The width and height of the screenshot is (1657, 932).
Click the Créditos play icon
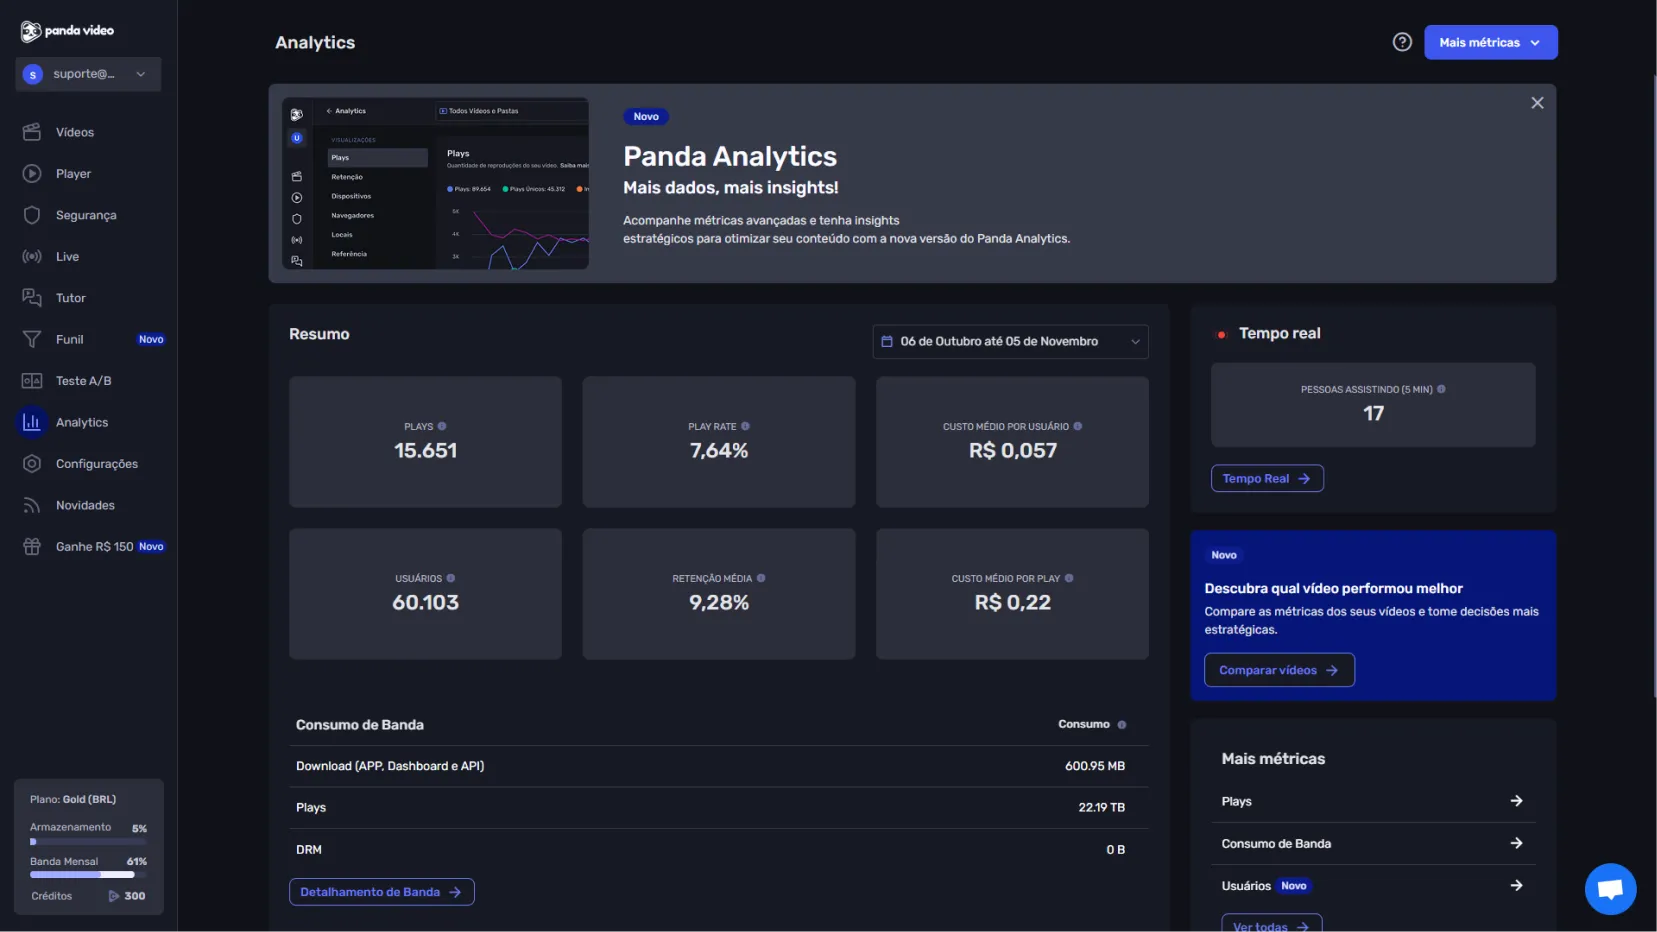(113, 896)
